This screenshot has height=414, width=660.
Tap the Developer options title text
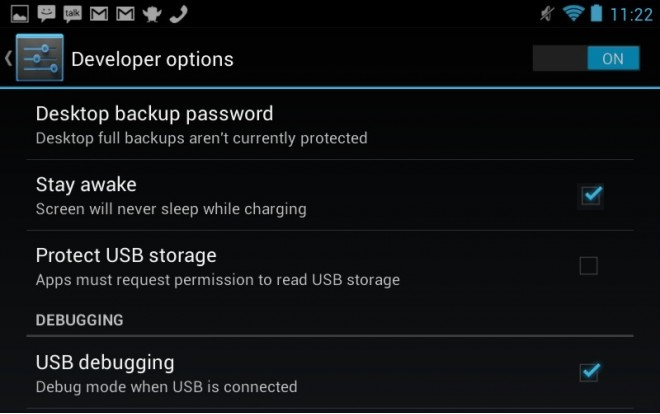coord(152,59)
